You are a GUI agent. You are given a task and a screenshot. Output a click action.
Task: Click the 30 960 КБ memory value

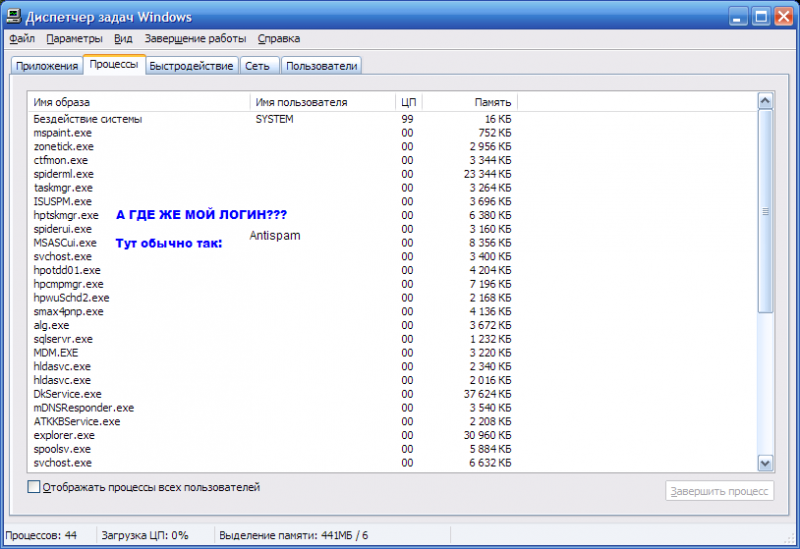[487, 436]
